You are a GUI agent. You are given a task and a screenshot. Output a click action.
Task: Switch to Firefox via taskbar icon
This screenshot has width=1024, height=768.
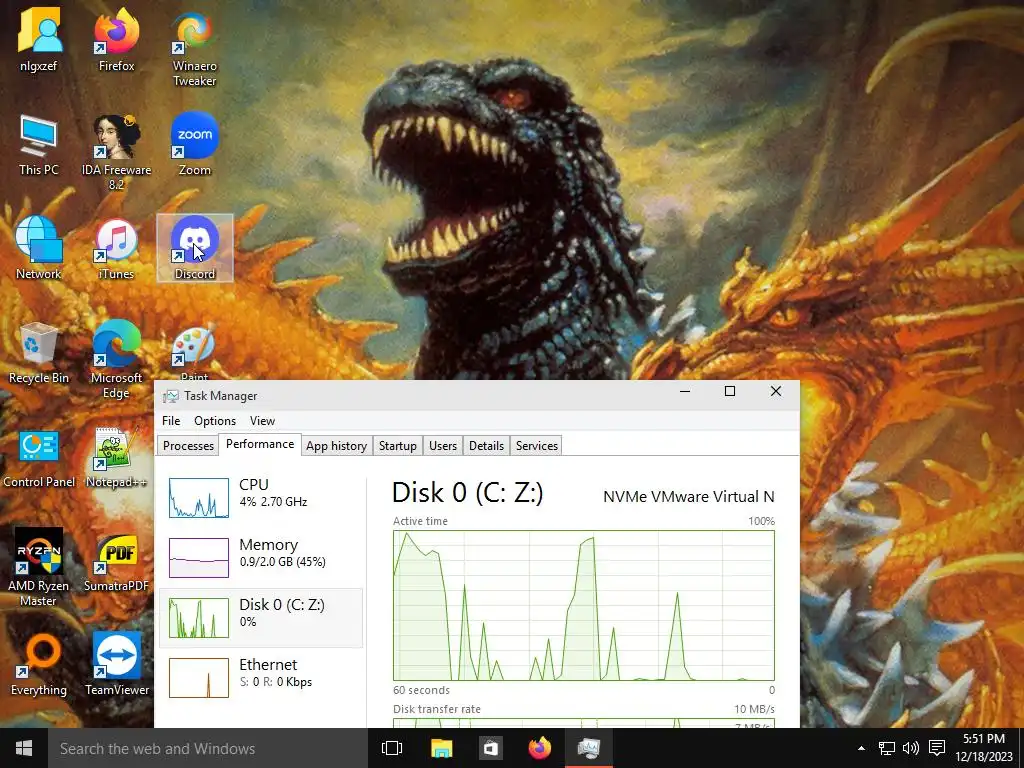539,748
